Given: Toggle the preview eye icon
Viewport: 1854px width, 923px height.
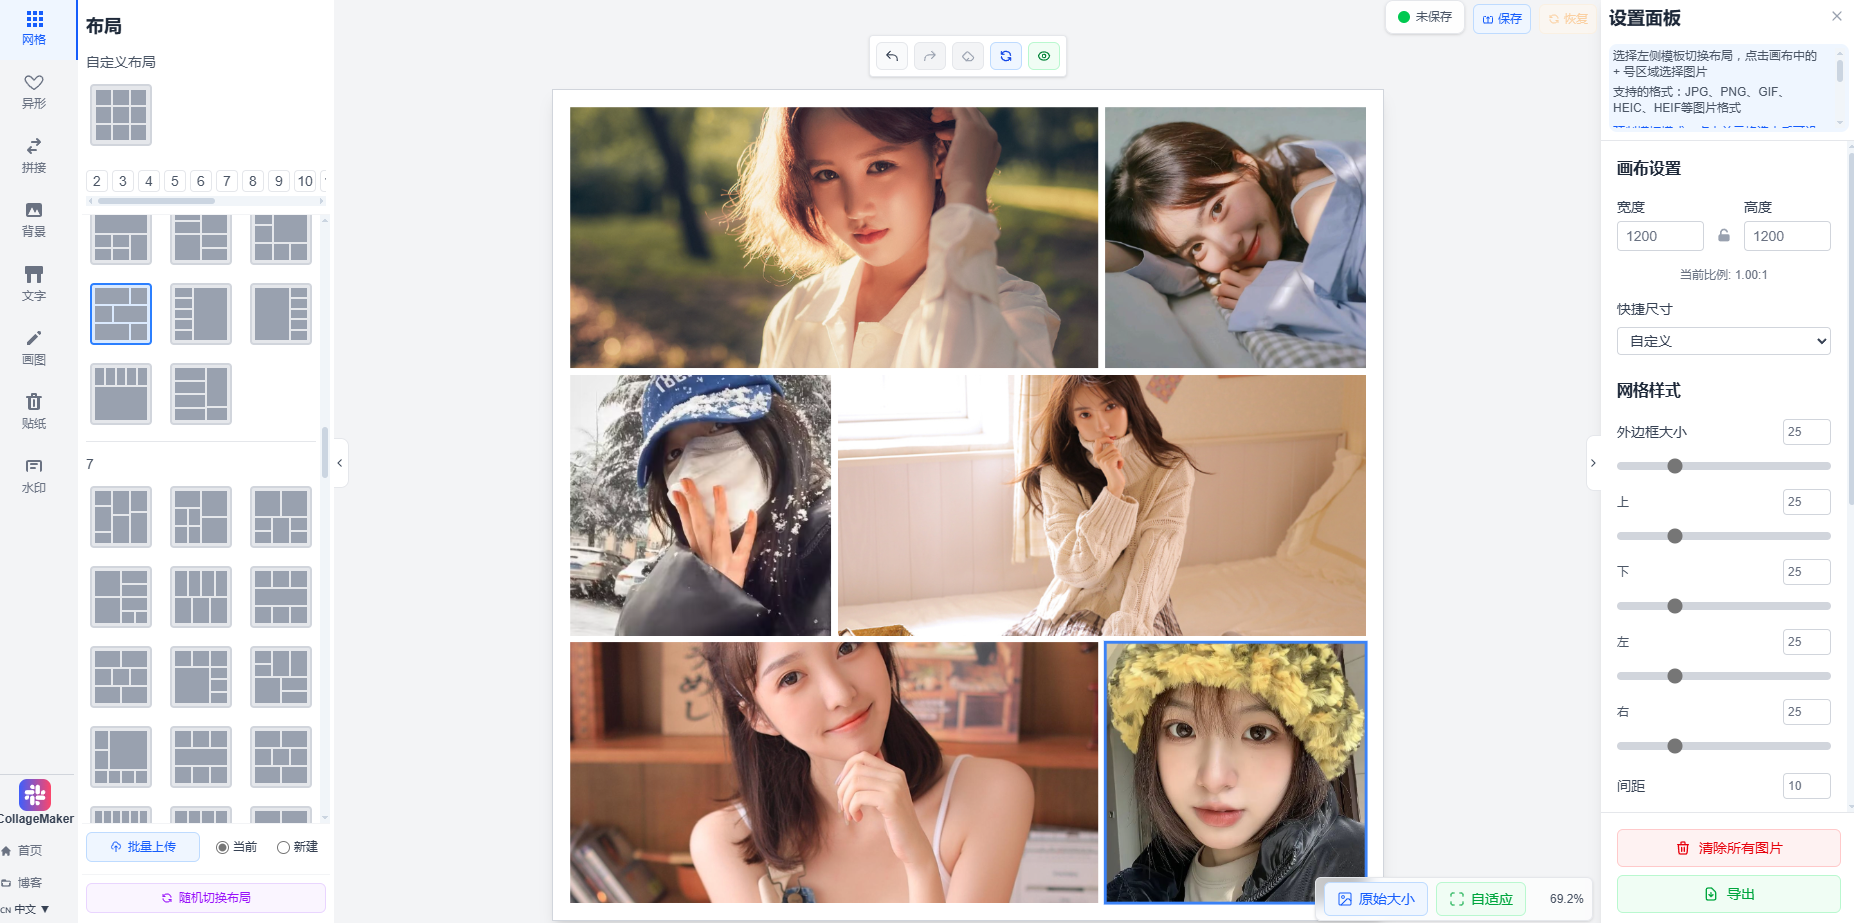Looking at the screenshot, I should pyautogui.click(x=1044, y=56).
